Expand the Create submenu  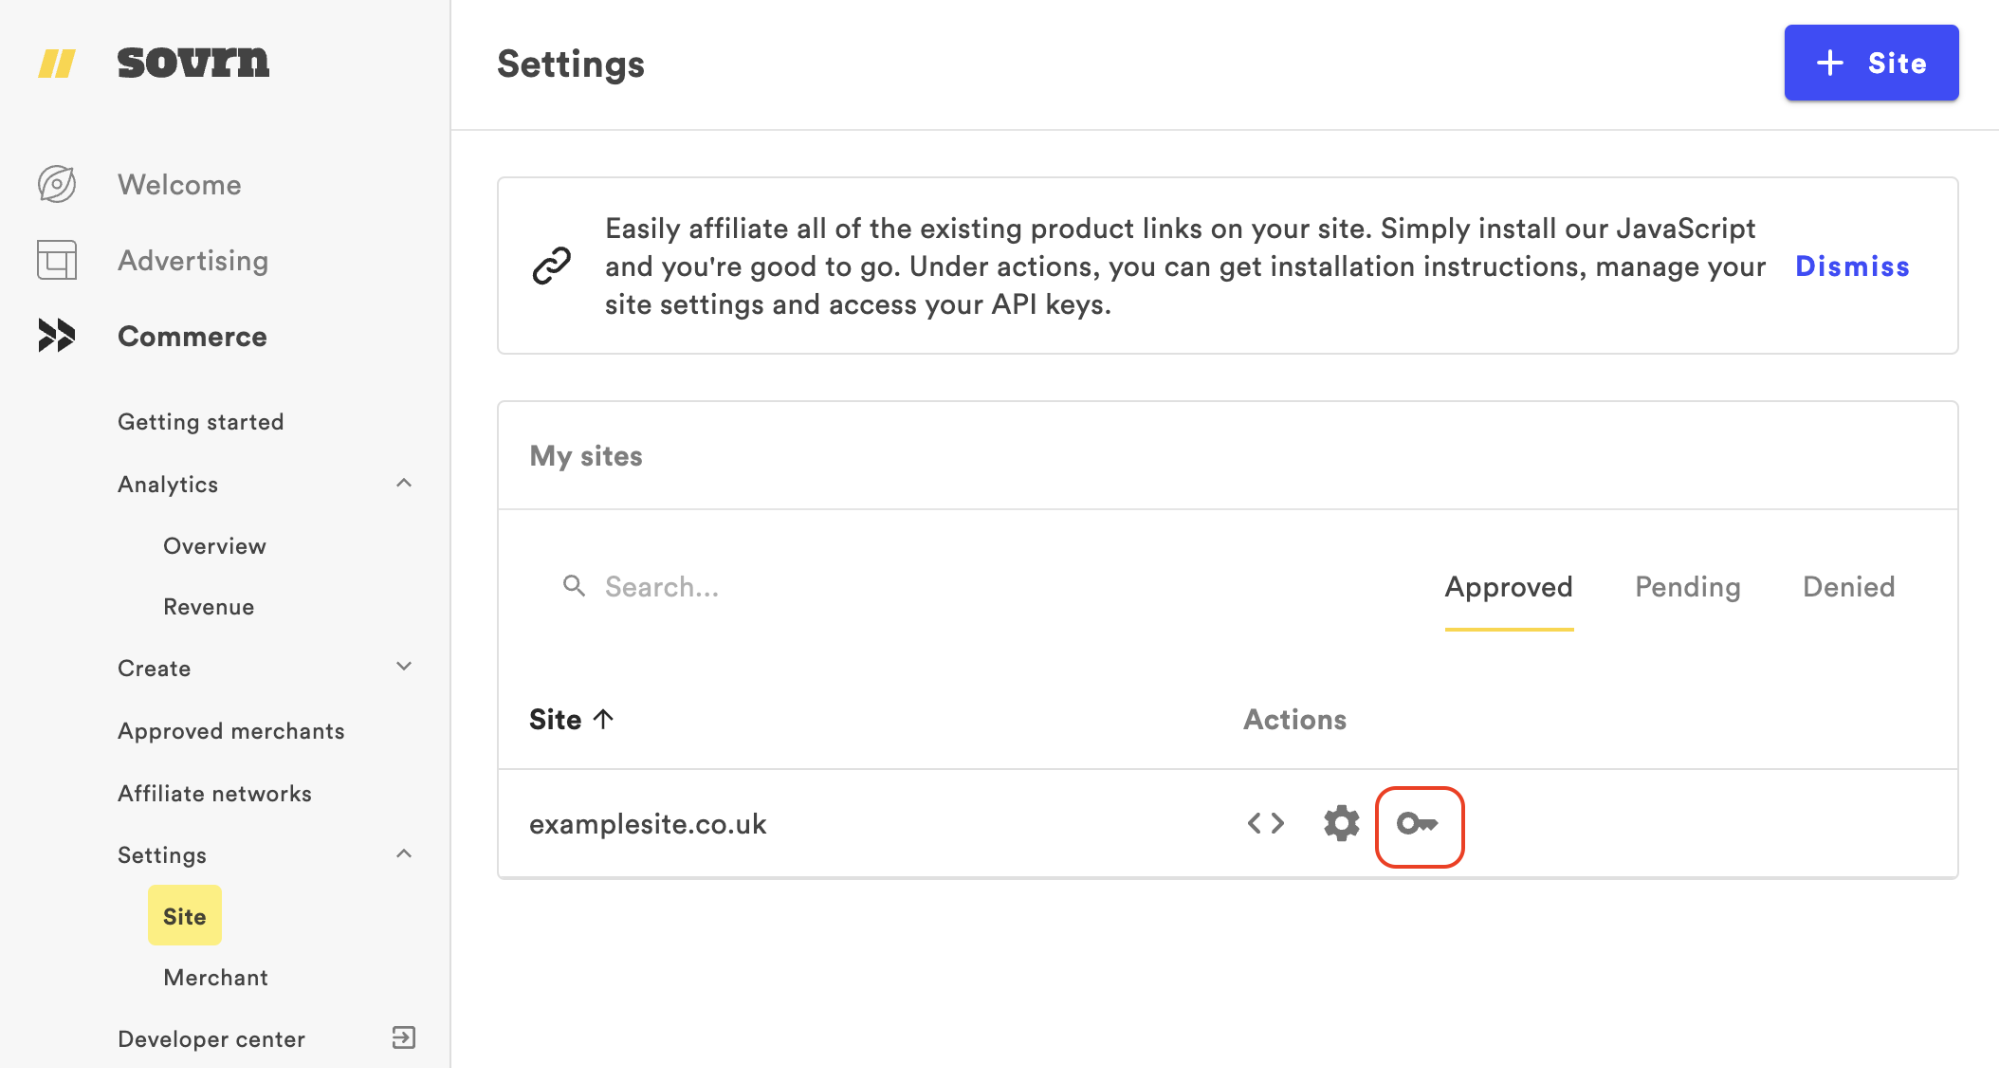tap(404, 667)
